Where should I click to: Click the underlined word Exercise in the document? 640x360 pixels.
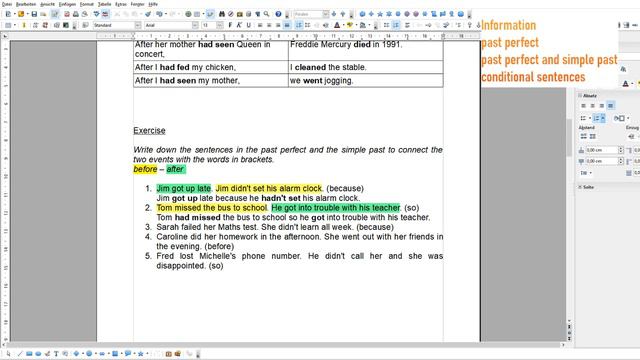point(149,131)
